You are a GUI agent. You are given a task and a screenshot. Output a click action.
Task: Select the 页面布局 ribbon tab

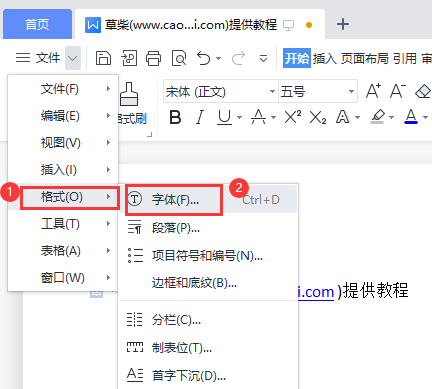365,58
